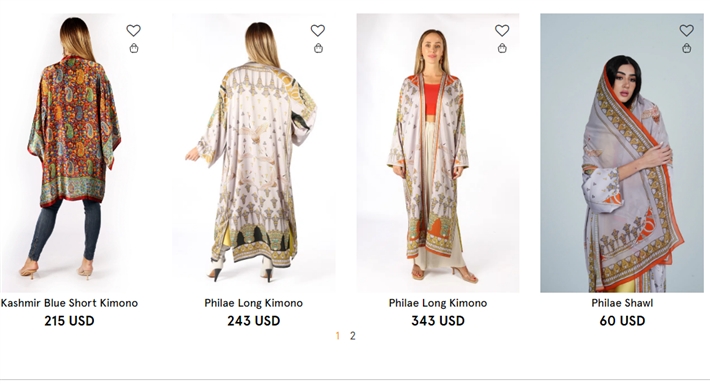The width and height of the screenshot is (710, 384).
Task: View front-view Philae Long Kimono photo
Action: click(438, 153)
